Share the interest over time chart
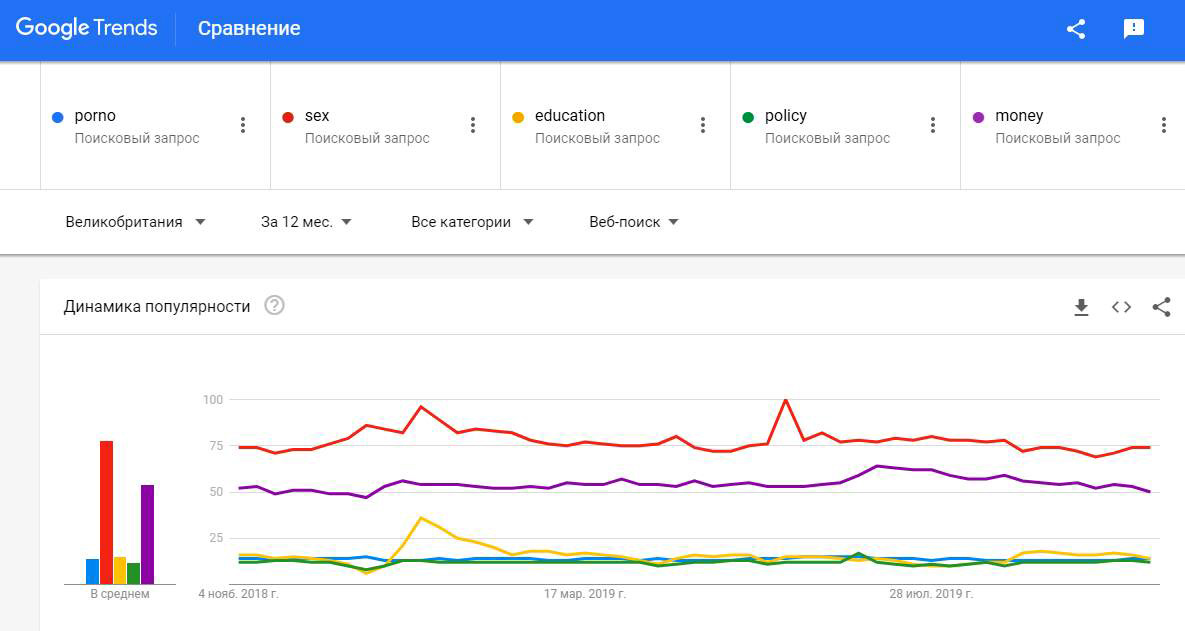Screen dimensions: 1185x631 (x=1161, y=307)
